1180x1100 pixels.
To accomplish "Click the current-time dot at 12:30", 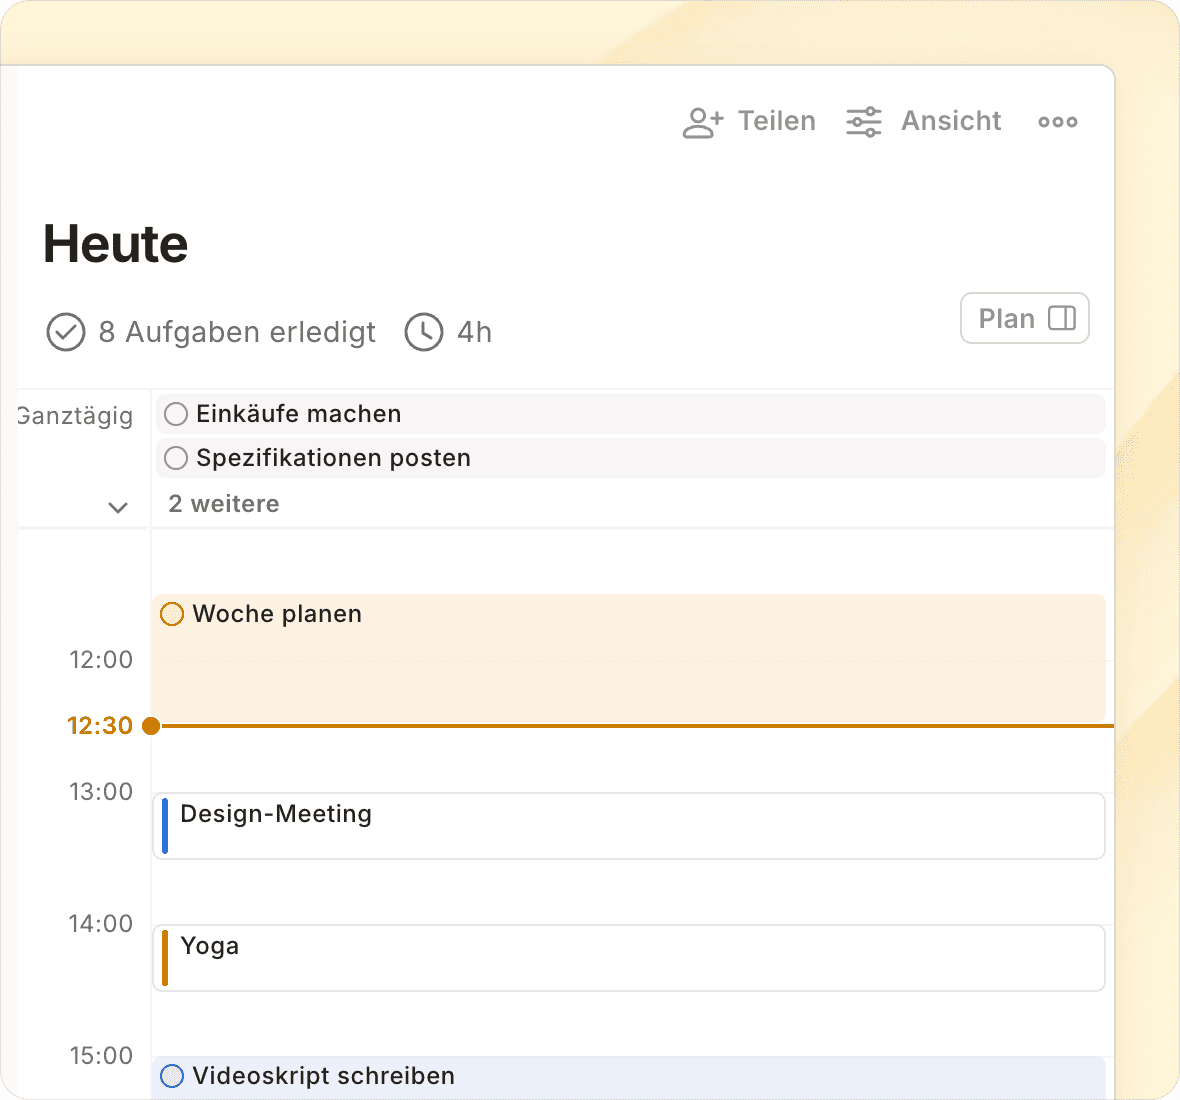I will [151, 726].
